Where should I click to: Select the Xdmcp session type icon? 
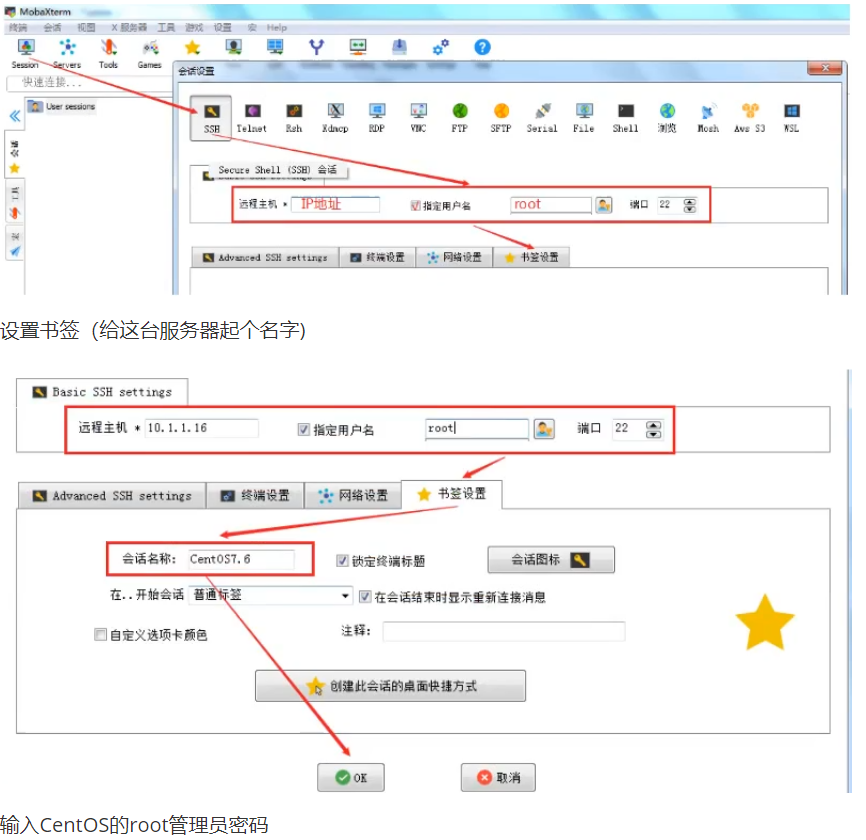point(335,118)
